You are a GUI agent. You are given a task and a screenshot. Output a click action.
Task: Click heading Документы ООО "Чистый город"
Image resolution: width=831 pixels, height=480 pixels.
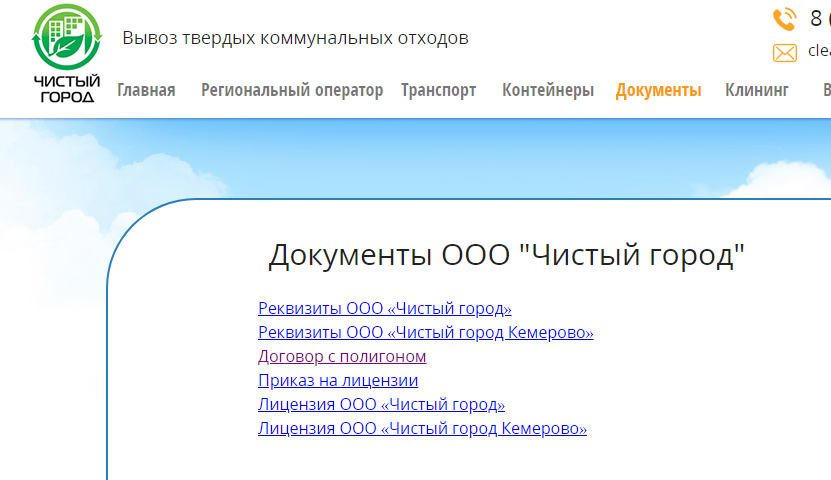click(x=507, y=255)
